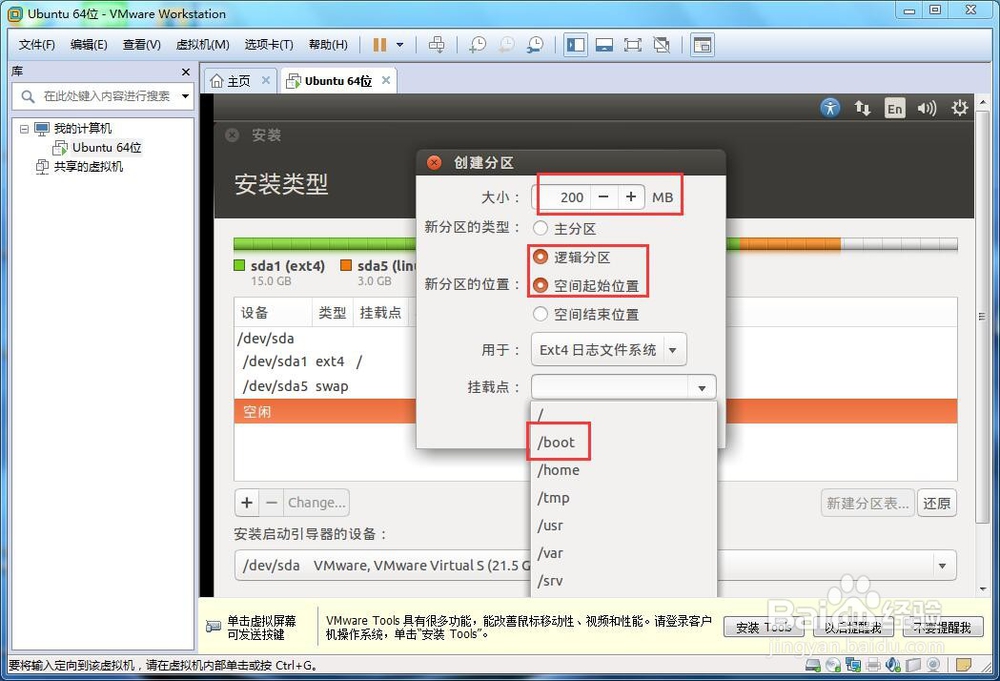Decrease partition size with the minus button
The width and height of the screenshot is (1000, 681).
point(604,197)
